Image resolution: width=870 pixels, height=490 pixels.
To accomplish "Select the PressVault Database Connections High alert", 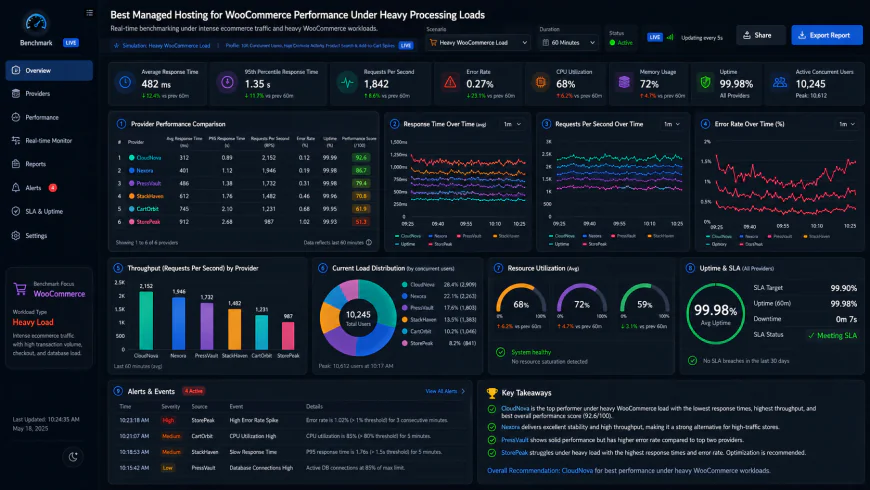I will pos(290,468).
